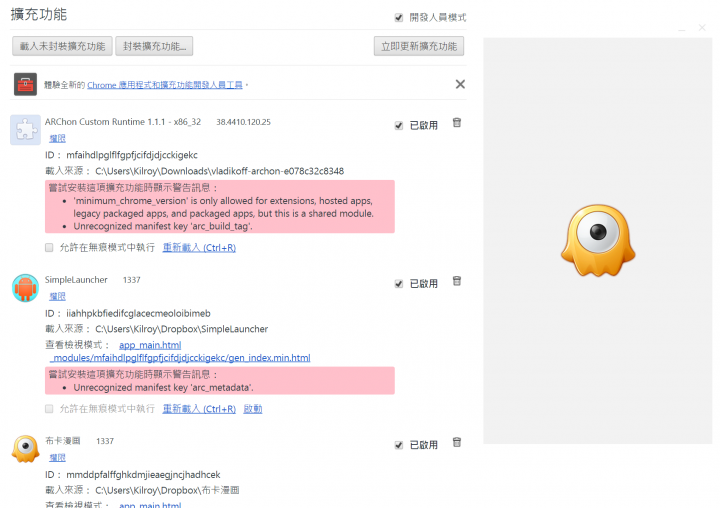This screenshot has width=720, height=508.
Task: Disable SimpleLauncher 已啟用 checkbox
Action: [399, 284]
